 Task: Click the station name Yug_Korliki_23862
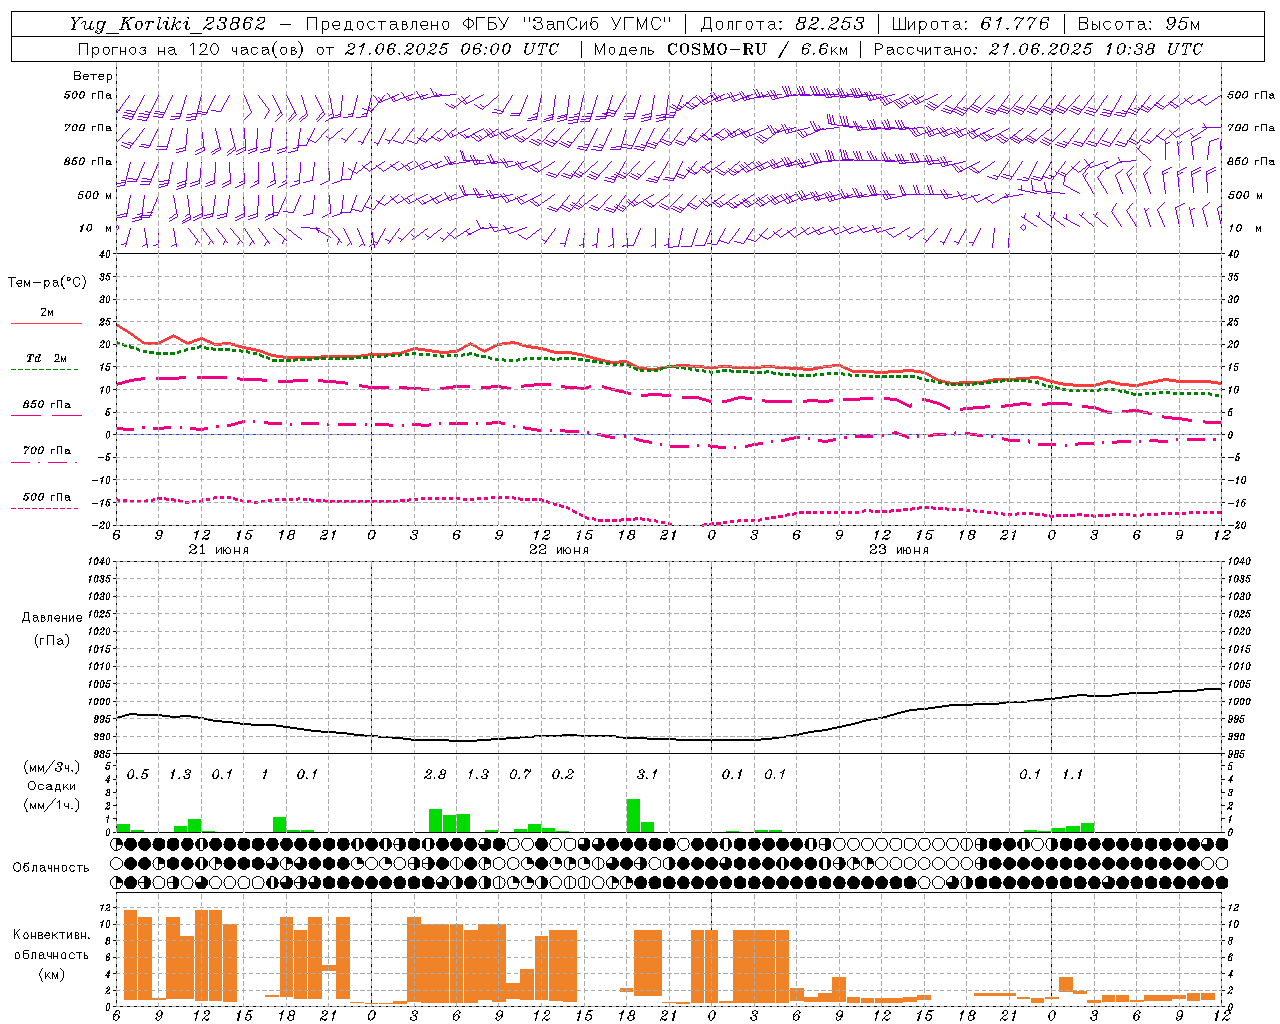click(168, 24)
